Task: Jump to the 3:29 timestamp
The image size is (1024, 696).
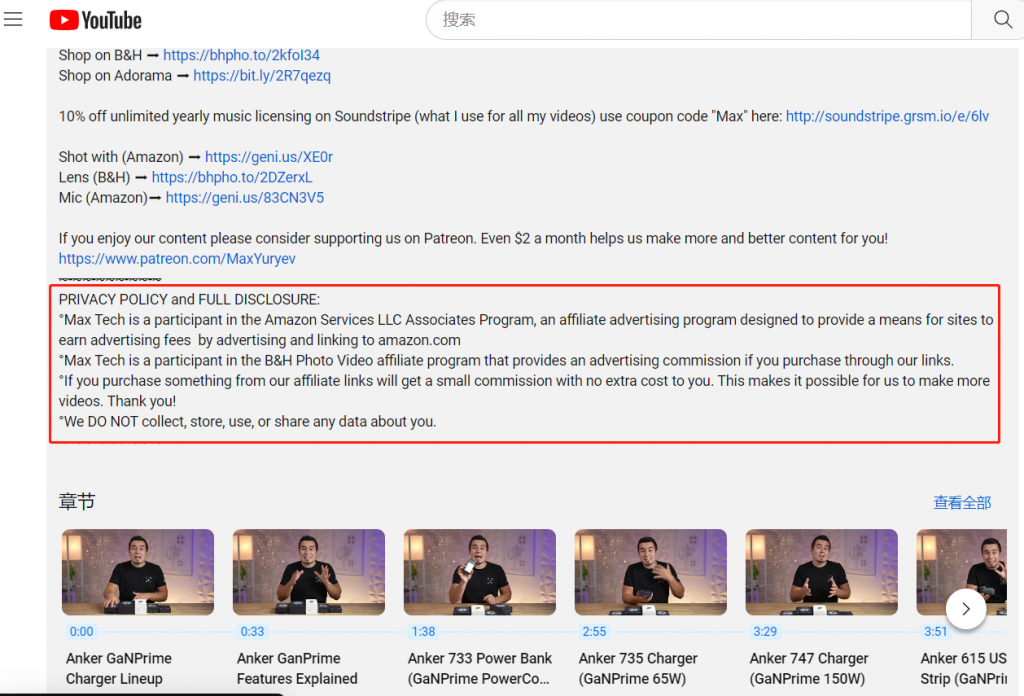Action: 765,632
